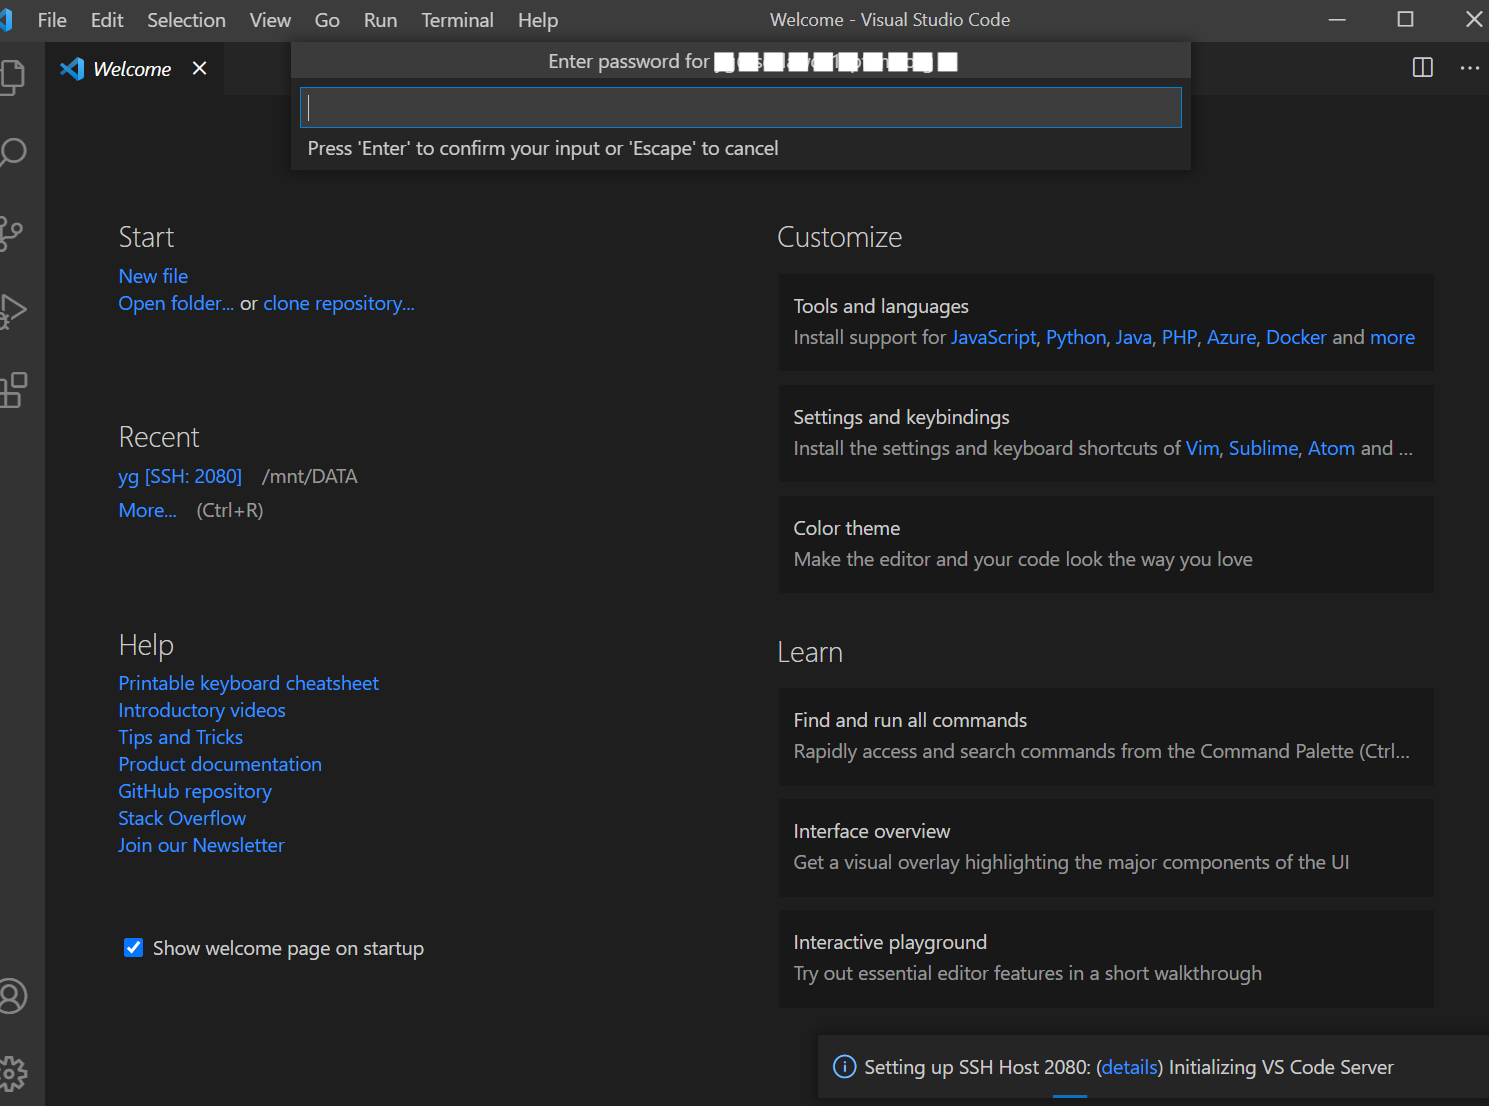1489x1106 pixels.
Task: Open the Interface overview card
Action: coord(1106,847)
